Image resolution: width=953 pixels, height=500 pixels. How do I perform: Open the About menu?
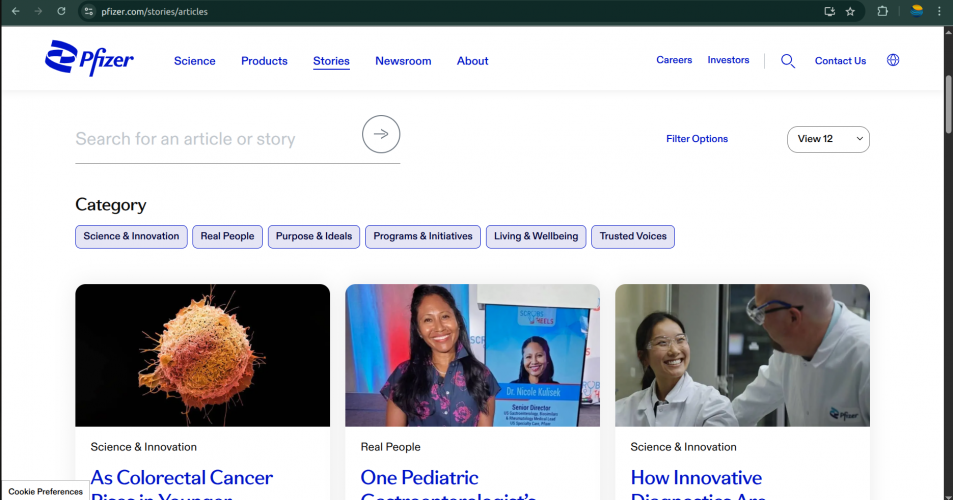(472, 61)
